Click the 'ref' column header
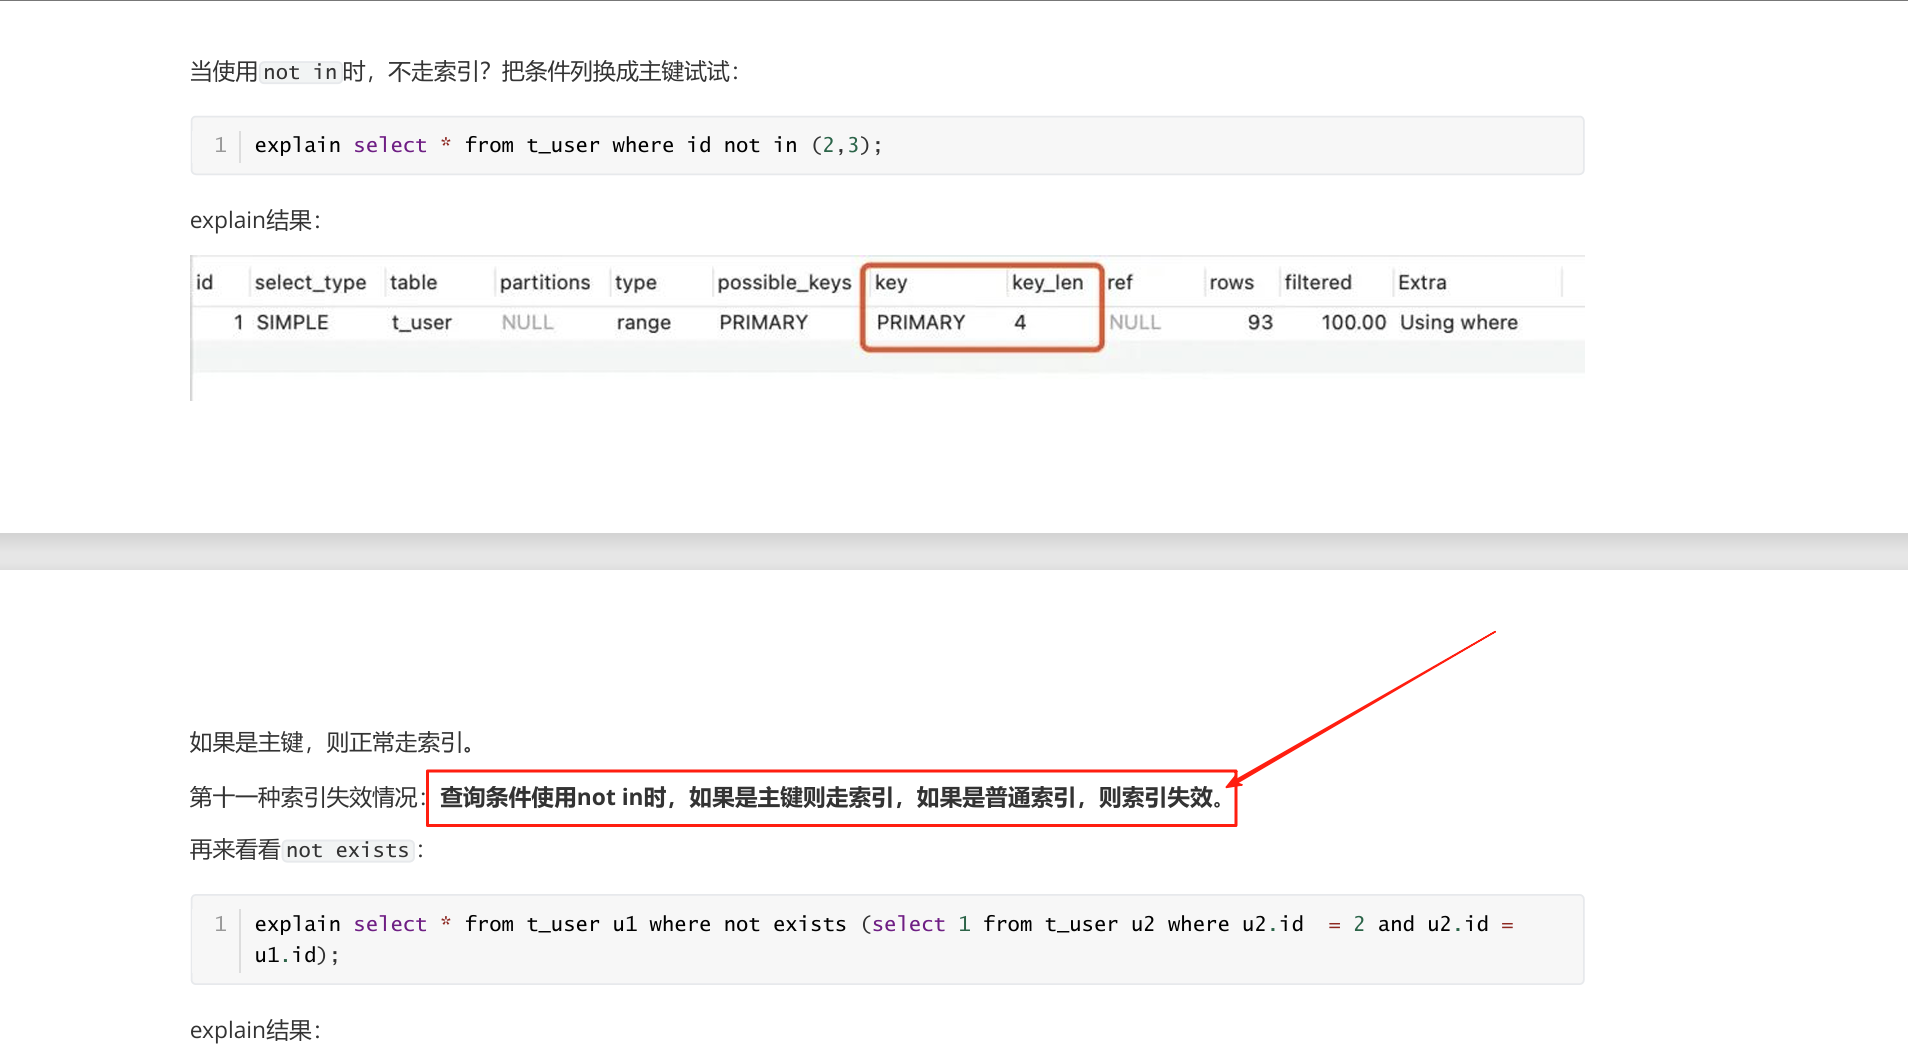This screenshot has height=1061, width=1908. pyautogui.click(x=1119, y=283)
